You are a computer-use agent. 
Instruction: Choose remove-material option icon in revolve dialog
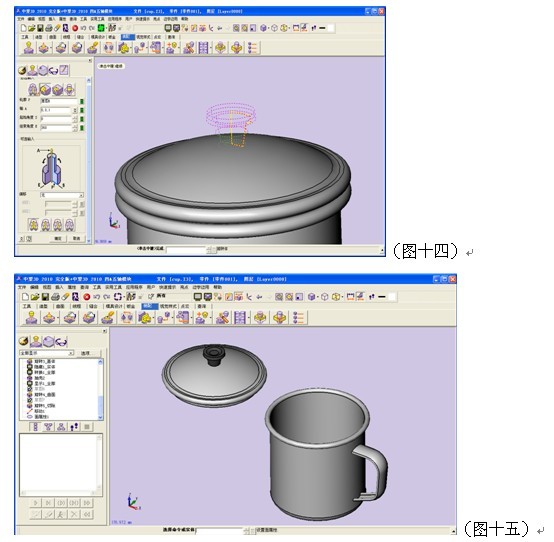[58, 89]
